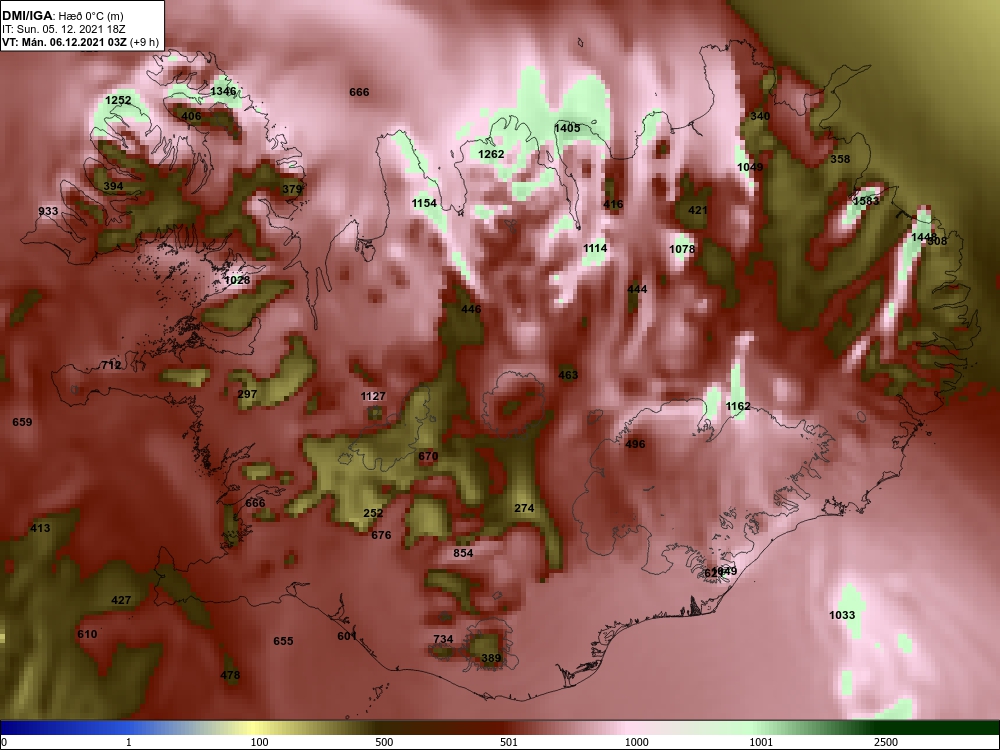The image size is (1000, 750).
Task: Click the map value 478
Action: coord(230,675)
